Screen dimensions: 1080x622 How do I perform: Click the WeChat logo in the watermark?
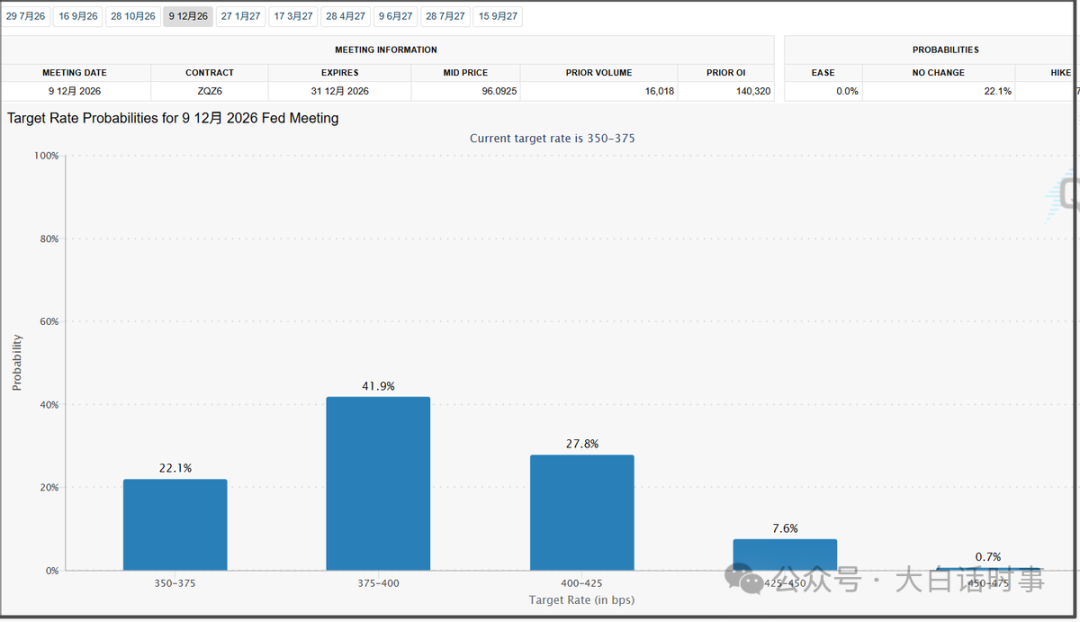(743, 579)
